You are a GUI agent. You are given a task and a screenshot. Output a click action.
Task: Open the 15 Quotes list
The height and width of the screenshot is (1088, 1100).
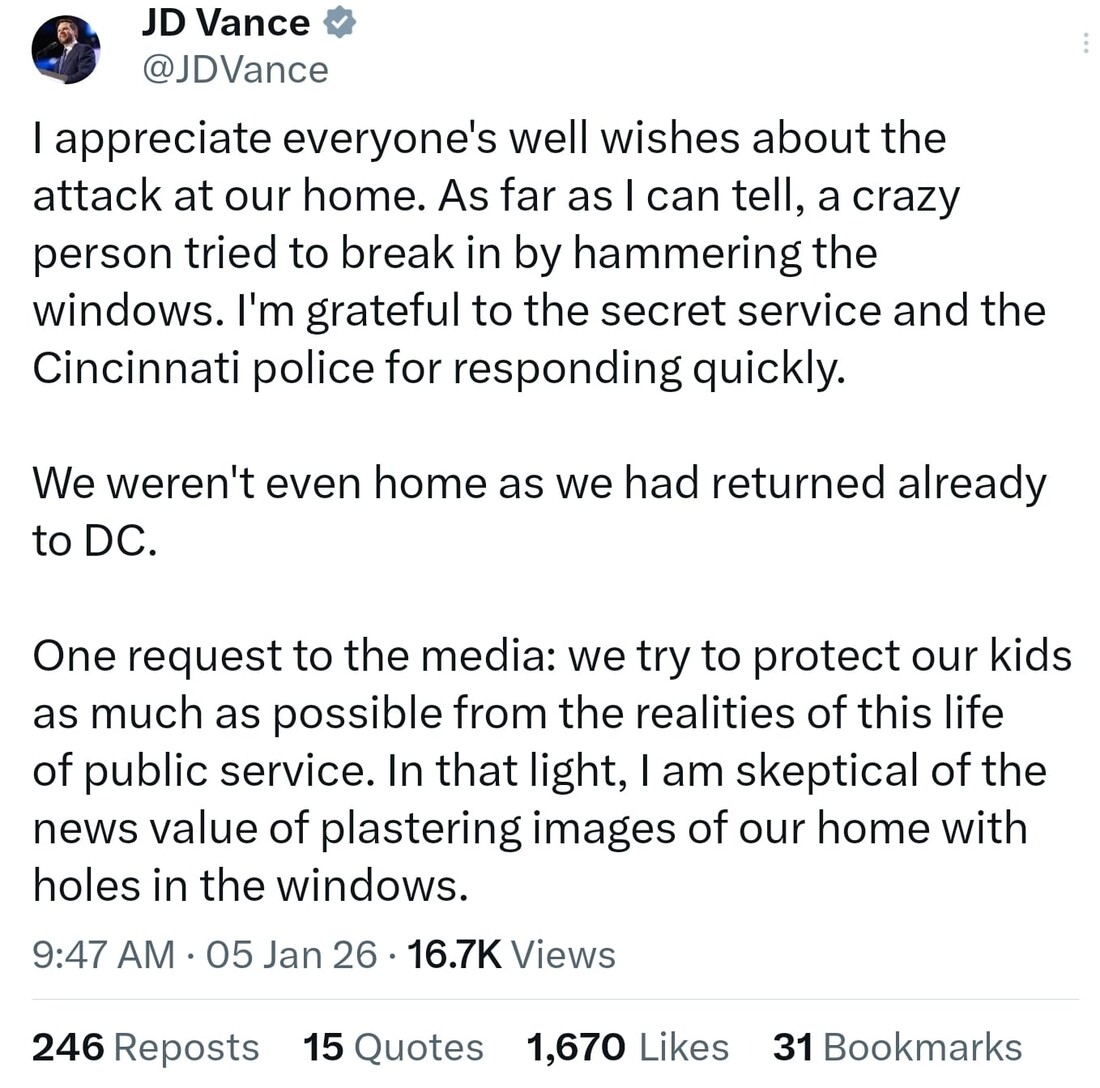click(392, 1047)
